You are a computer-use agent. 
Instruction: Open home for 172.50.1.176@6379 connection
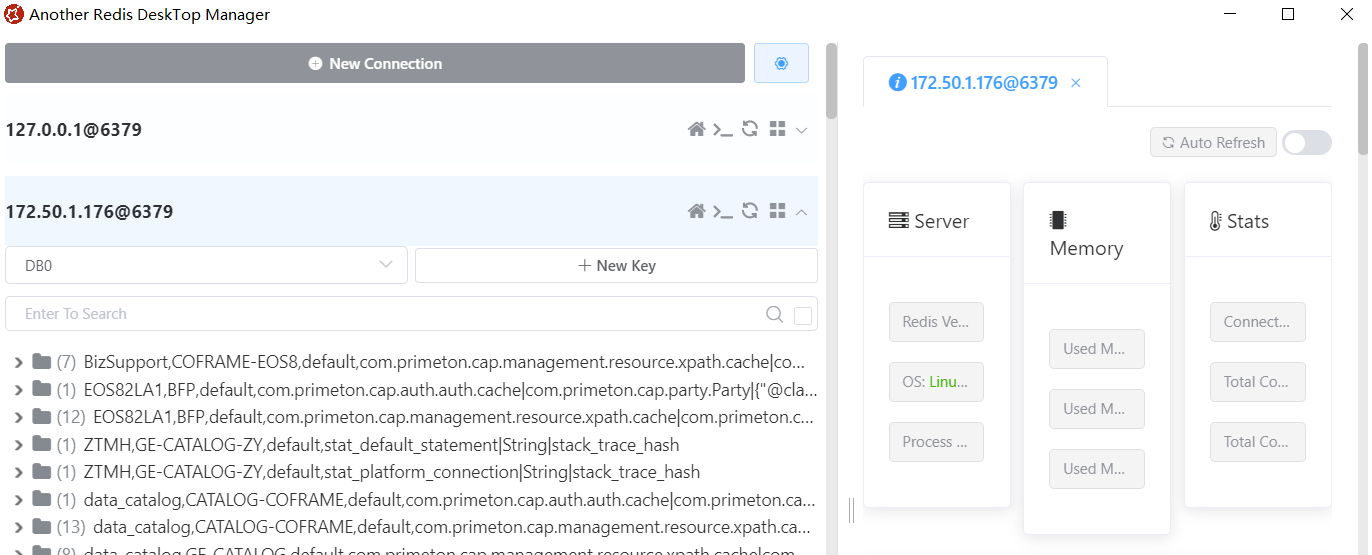pos(696,211)
